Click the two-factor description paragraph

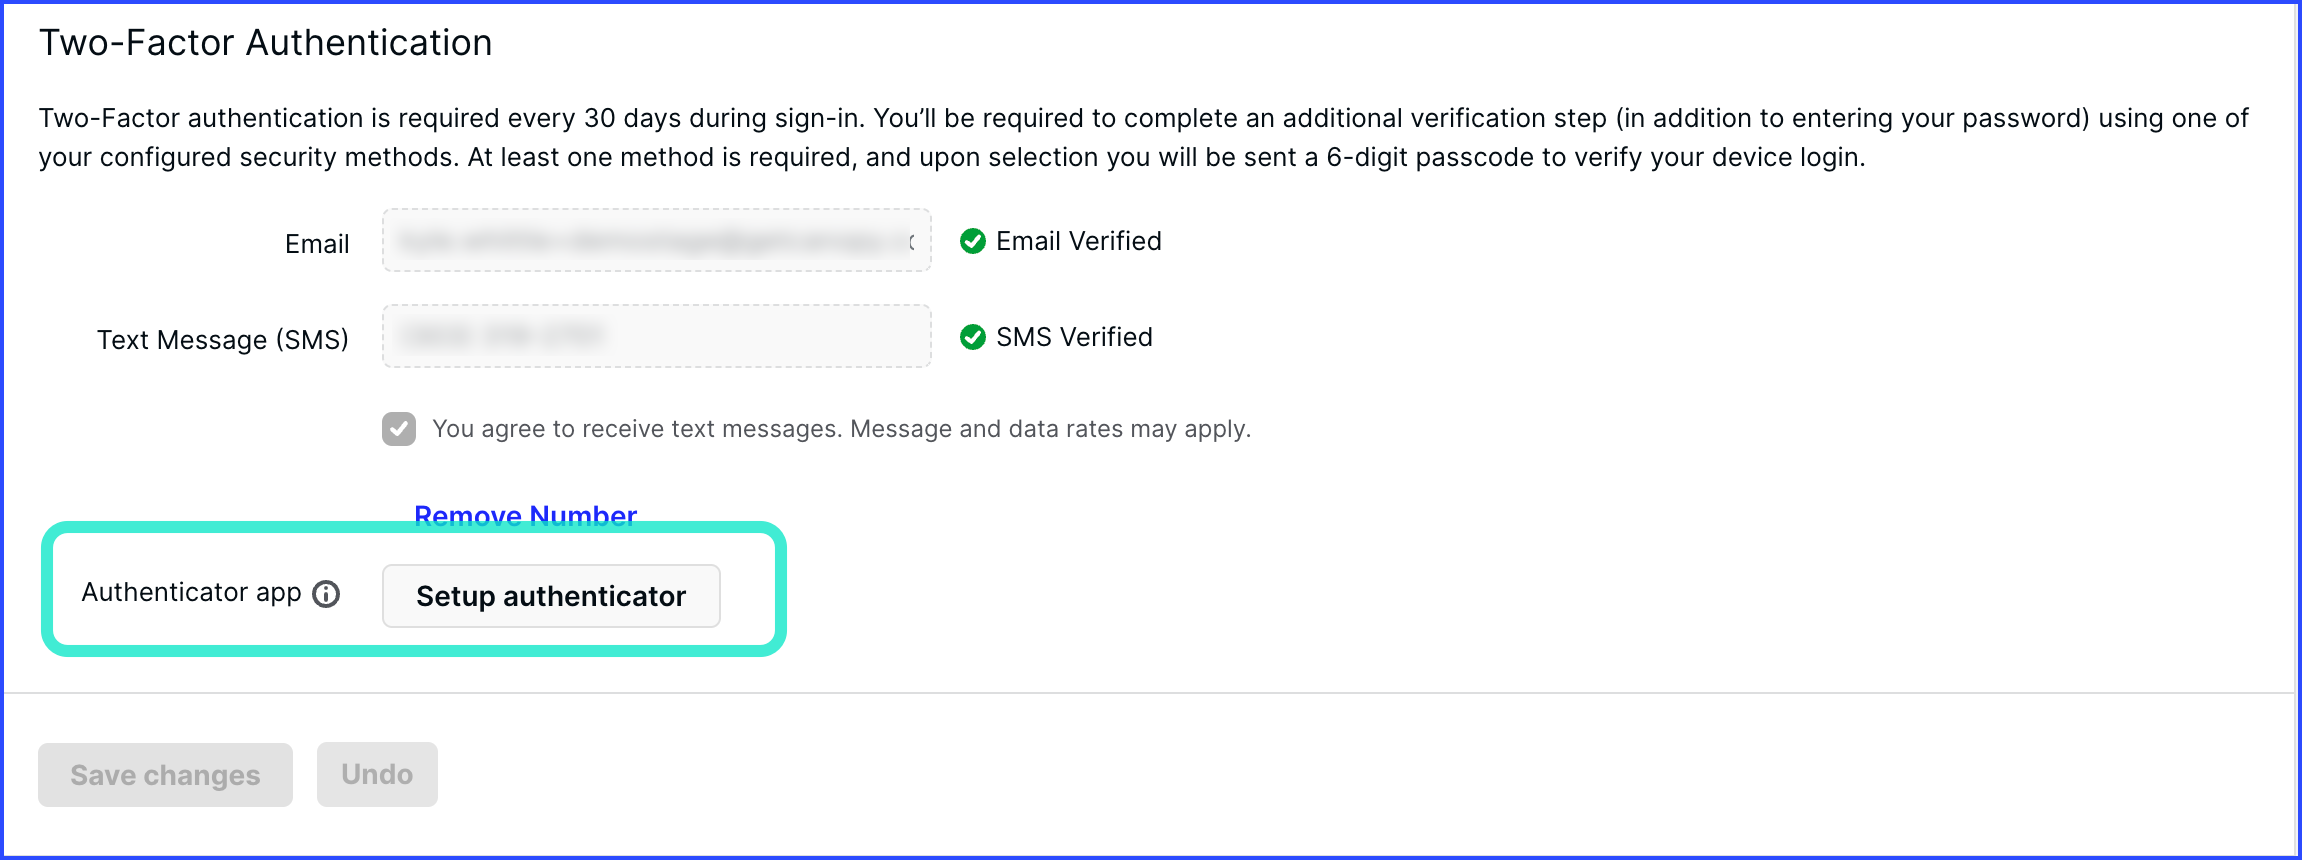[x=1143, y=137]
